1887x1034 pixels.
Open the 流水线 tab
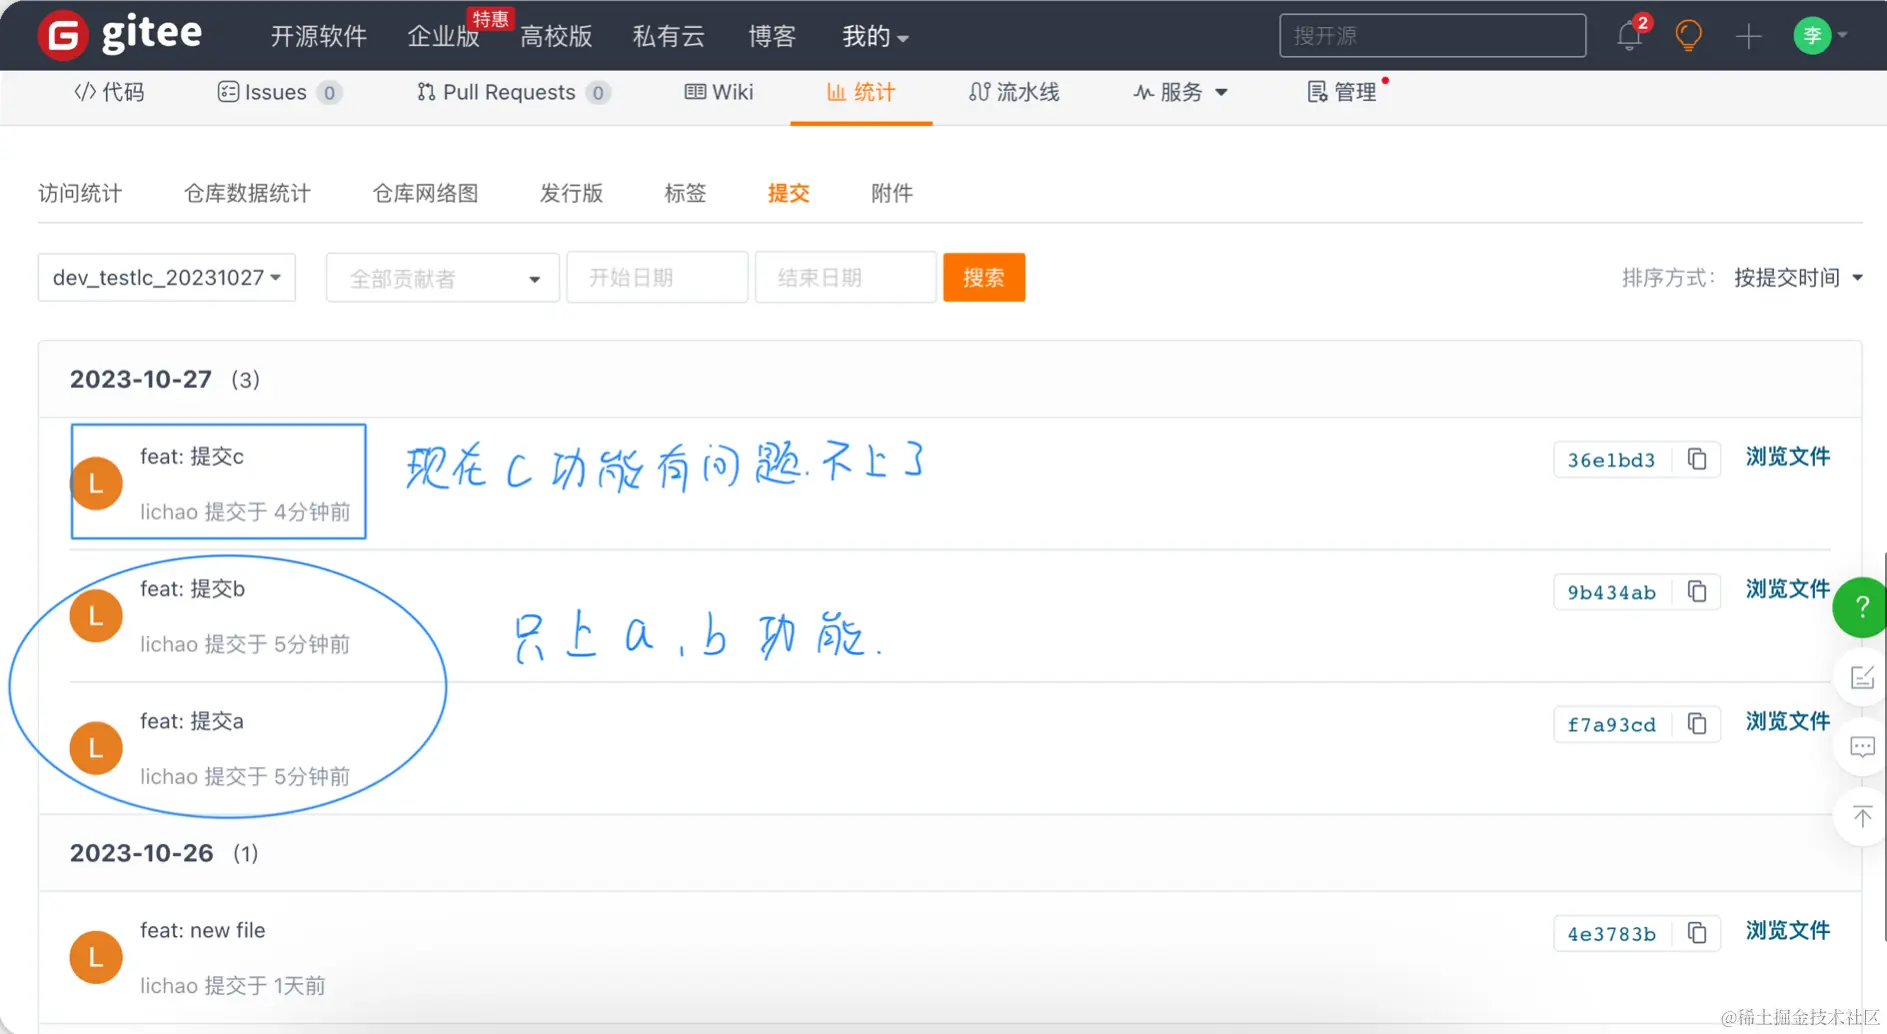coord(1014,92)
